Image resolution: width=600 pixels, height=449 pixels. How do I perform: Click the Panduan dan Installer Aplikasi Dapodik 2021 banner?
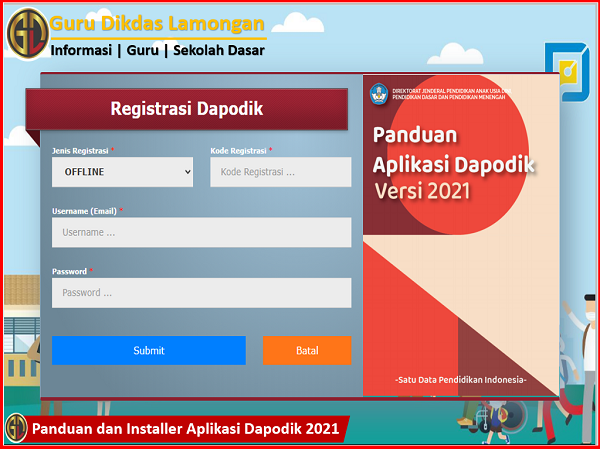pos(186,428)
